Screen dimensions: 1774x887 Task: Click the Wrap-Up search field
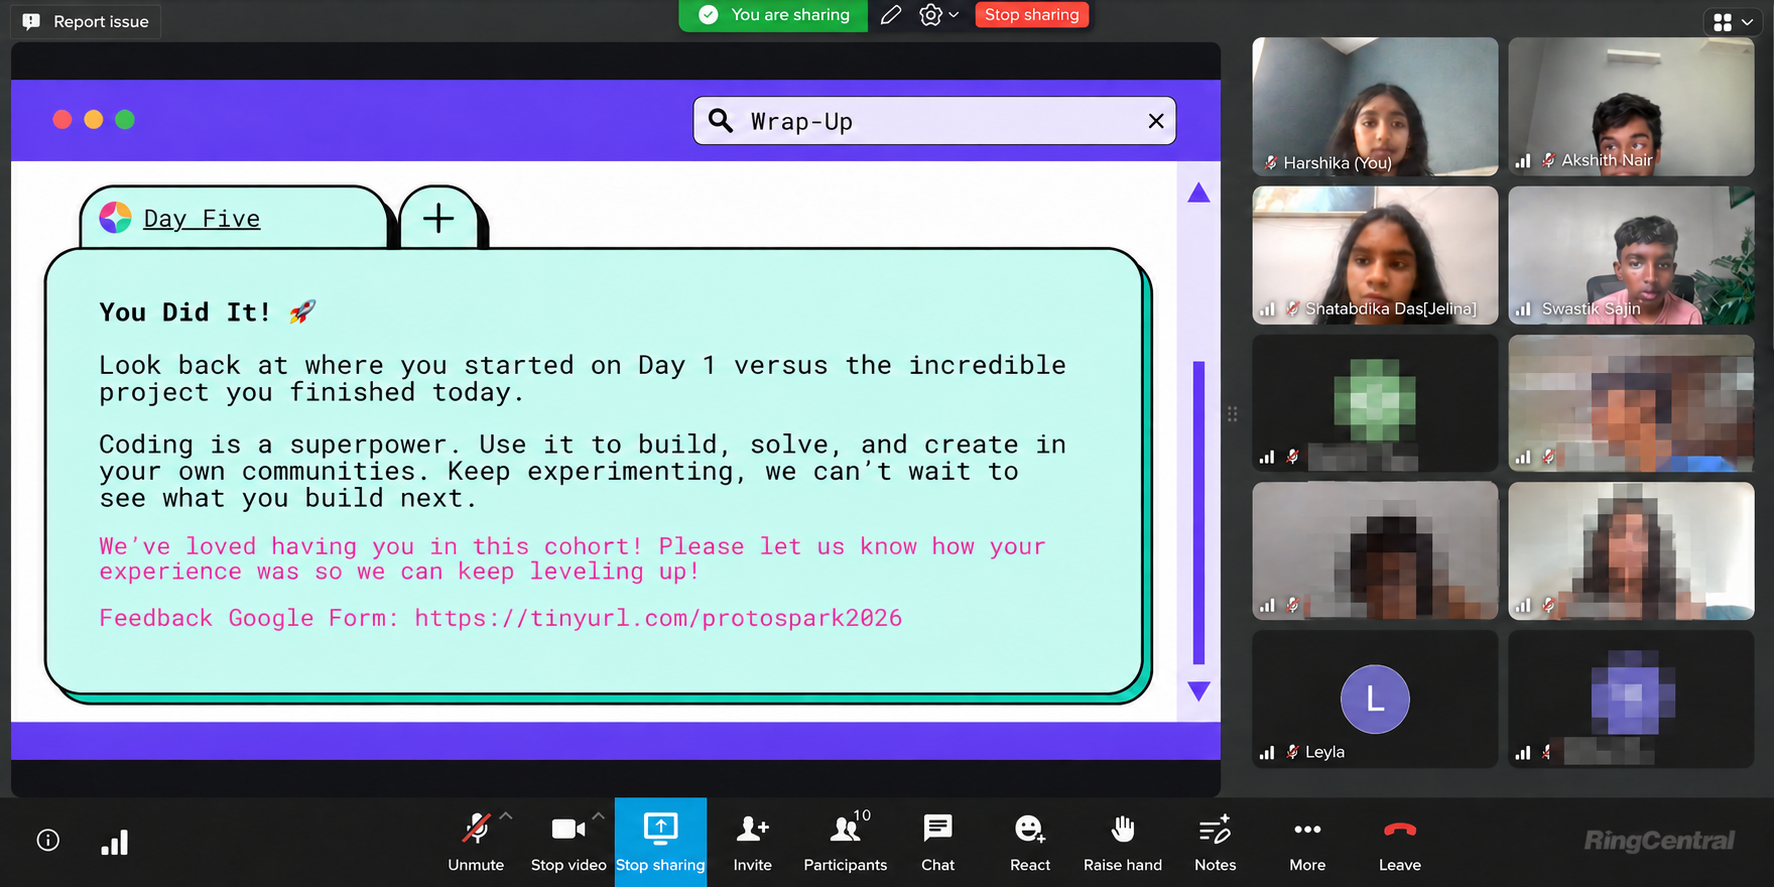tap(934, 121)
